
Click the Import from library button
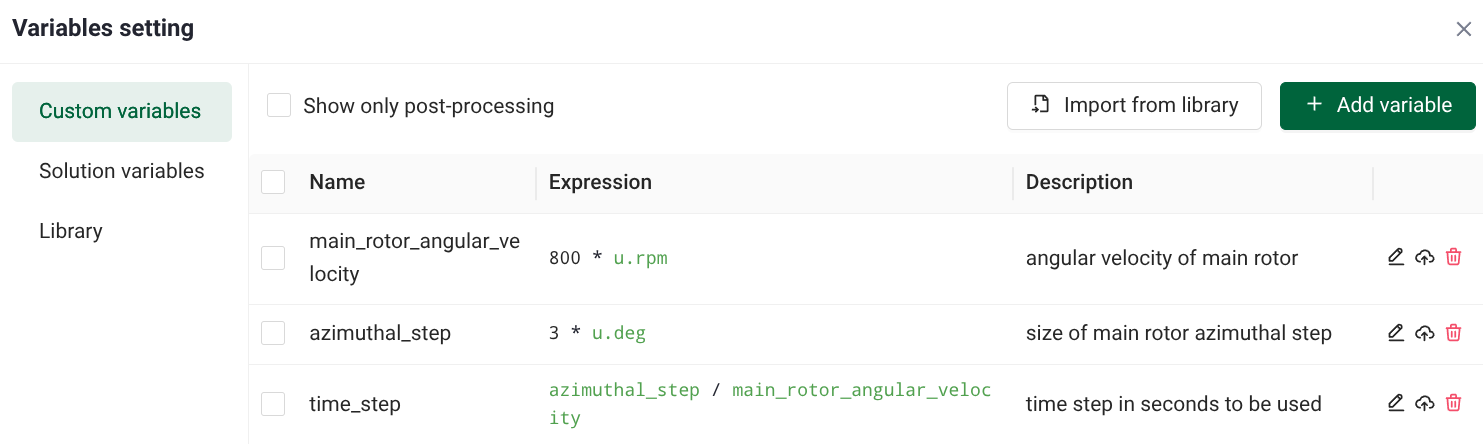pyautogui.click(x=1134, y=106)
